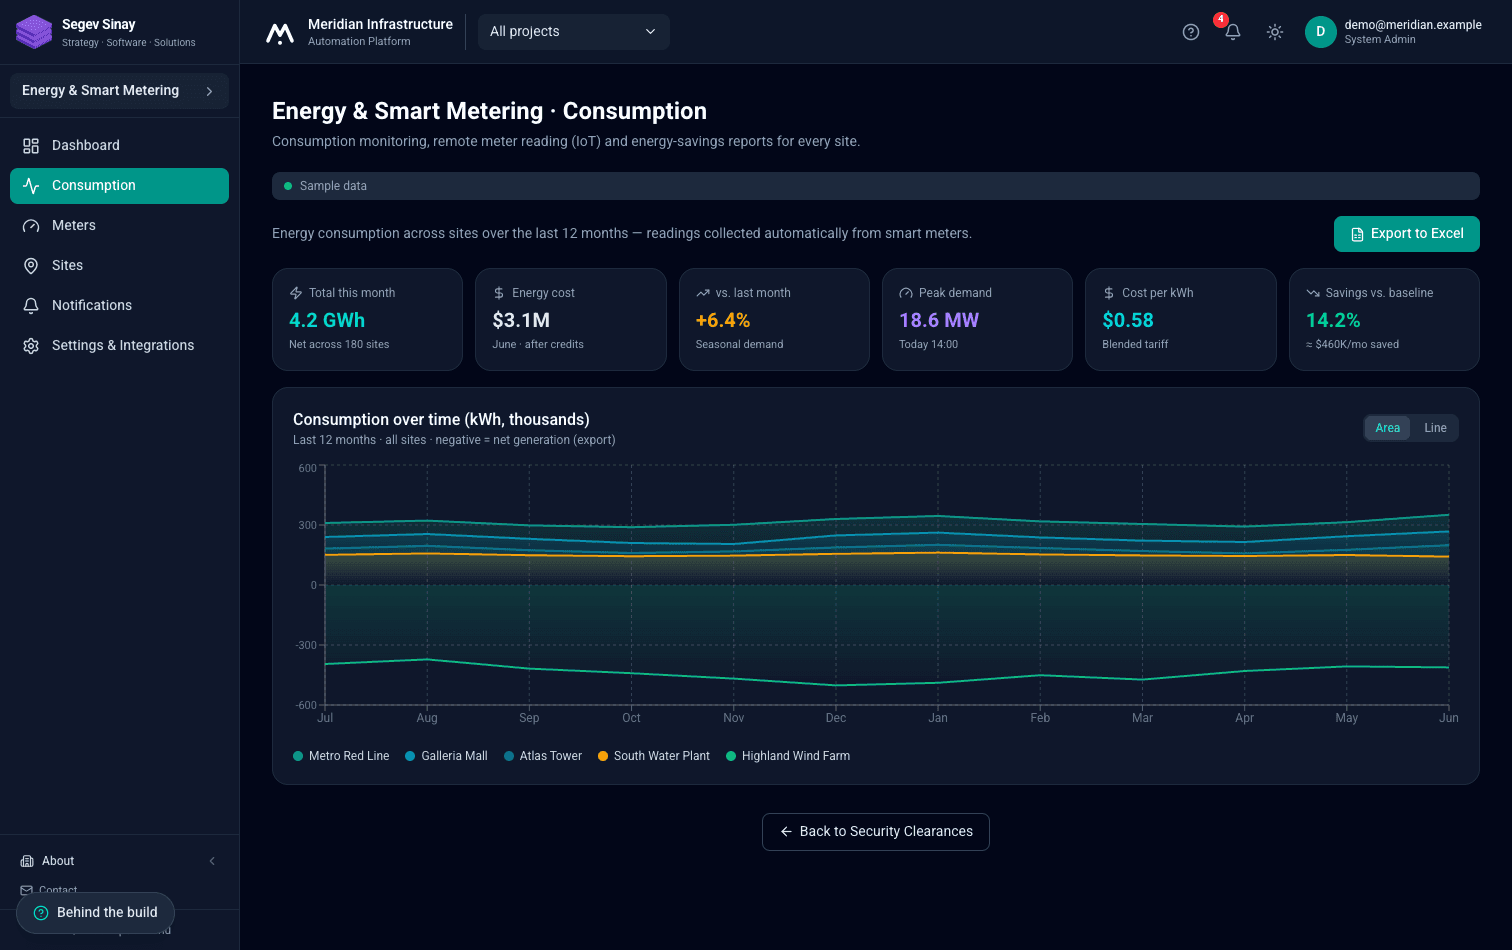The image size is (1512, 950).
Task: Toggle the Metro Red Line series in the legend
Action: tap(341, 756)
